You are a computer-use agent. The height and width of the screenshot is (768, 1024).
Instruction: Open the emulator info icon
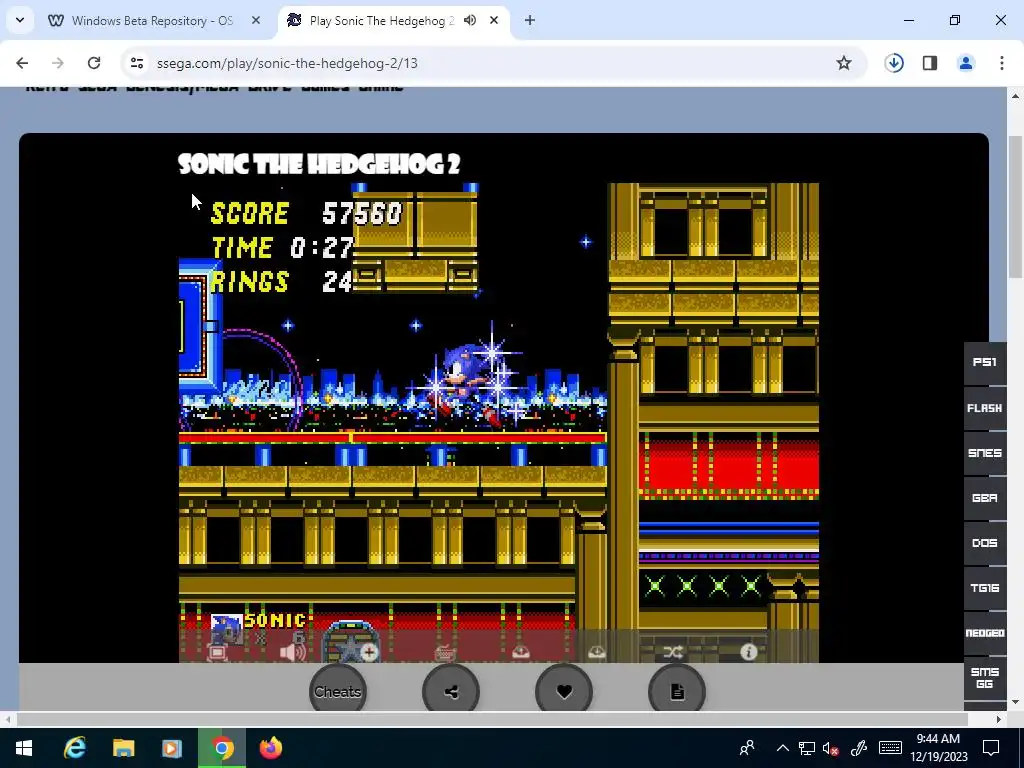point(748,652)
